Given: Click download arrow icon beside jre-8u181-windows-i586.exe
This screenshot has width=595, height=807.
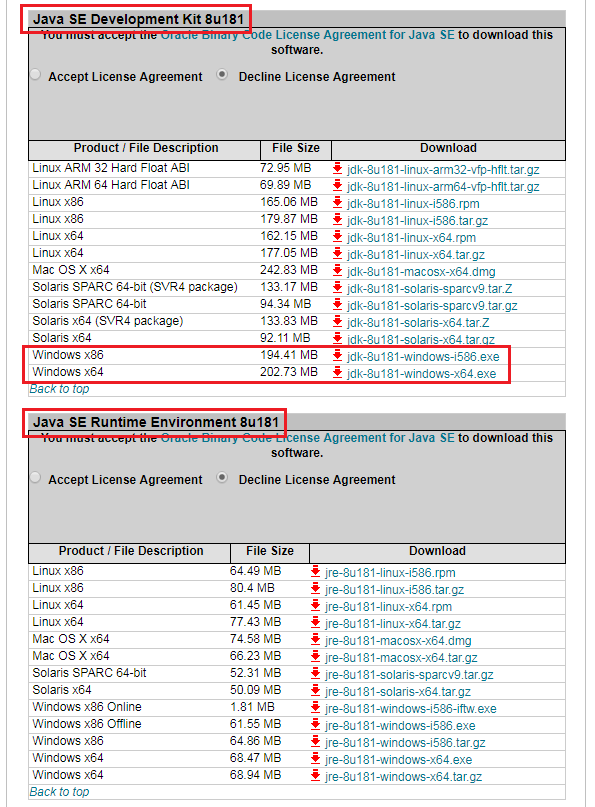Looking at the screenshot, I should [x=316, y=724].
